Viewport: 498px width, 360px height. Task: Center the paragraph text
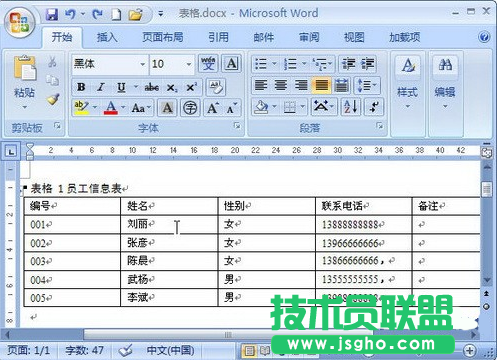281,85
